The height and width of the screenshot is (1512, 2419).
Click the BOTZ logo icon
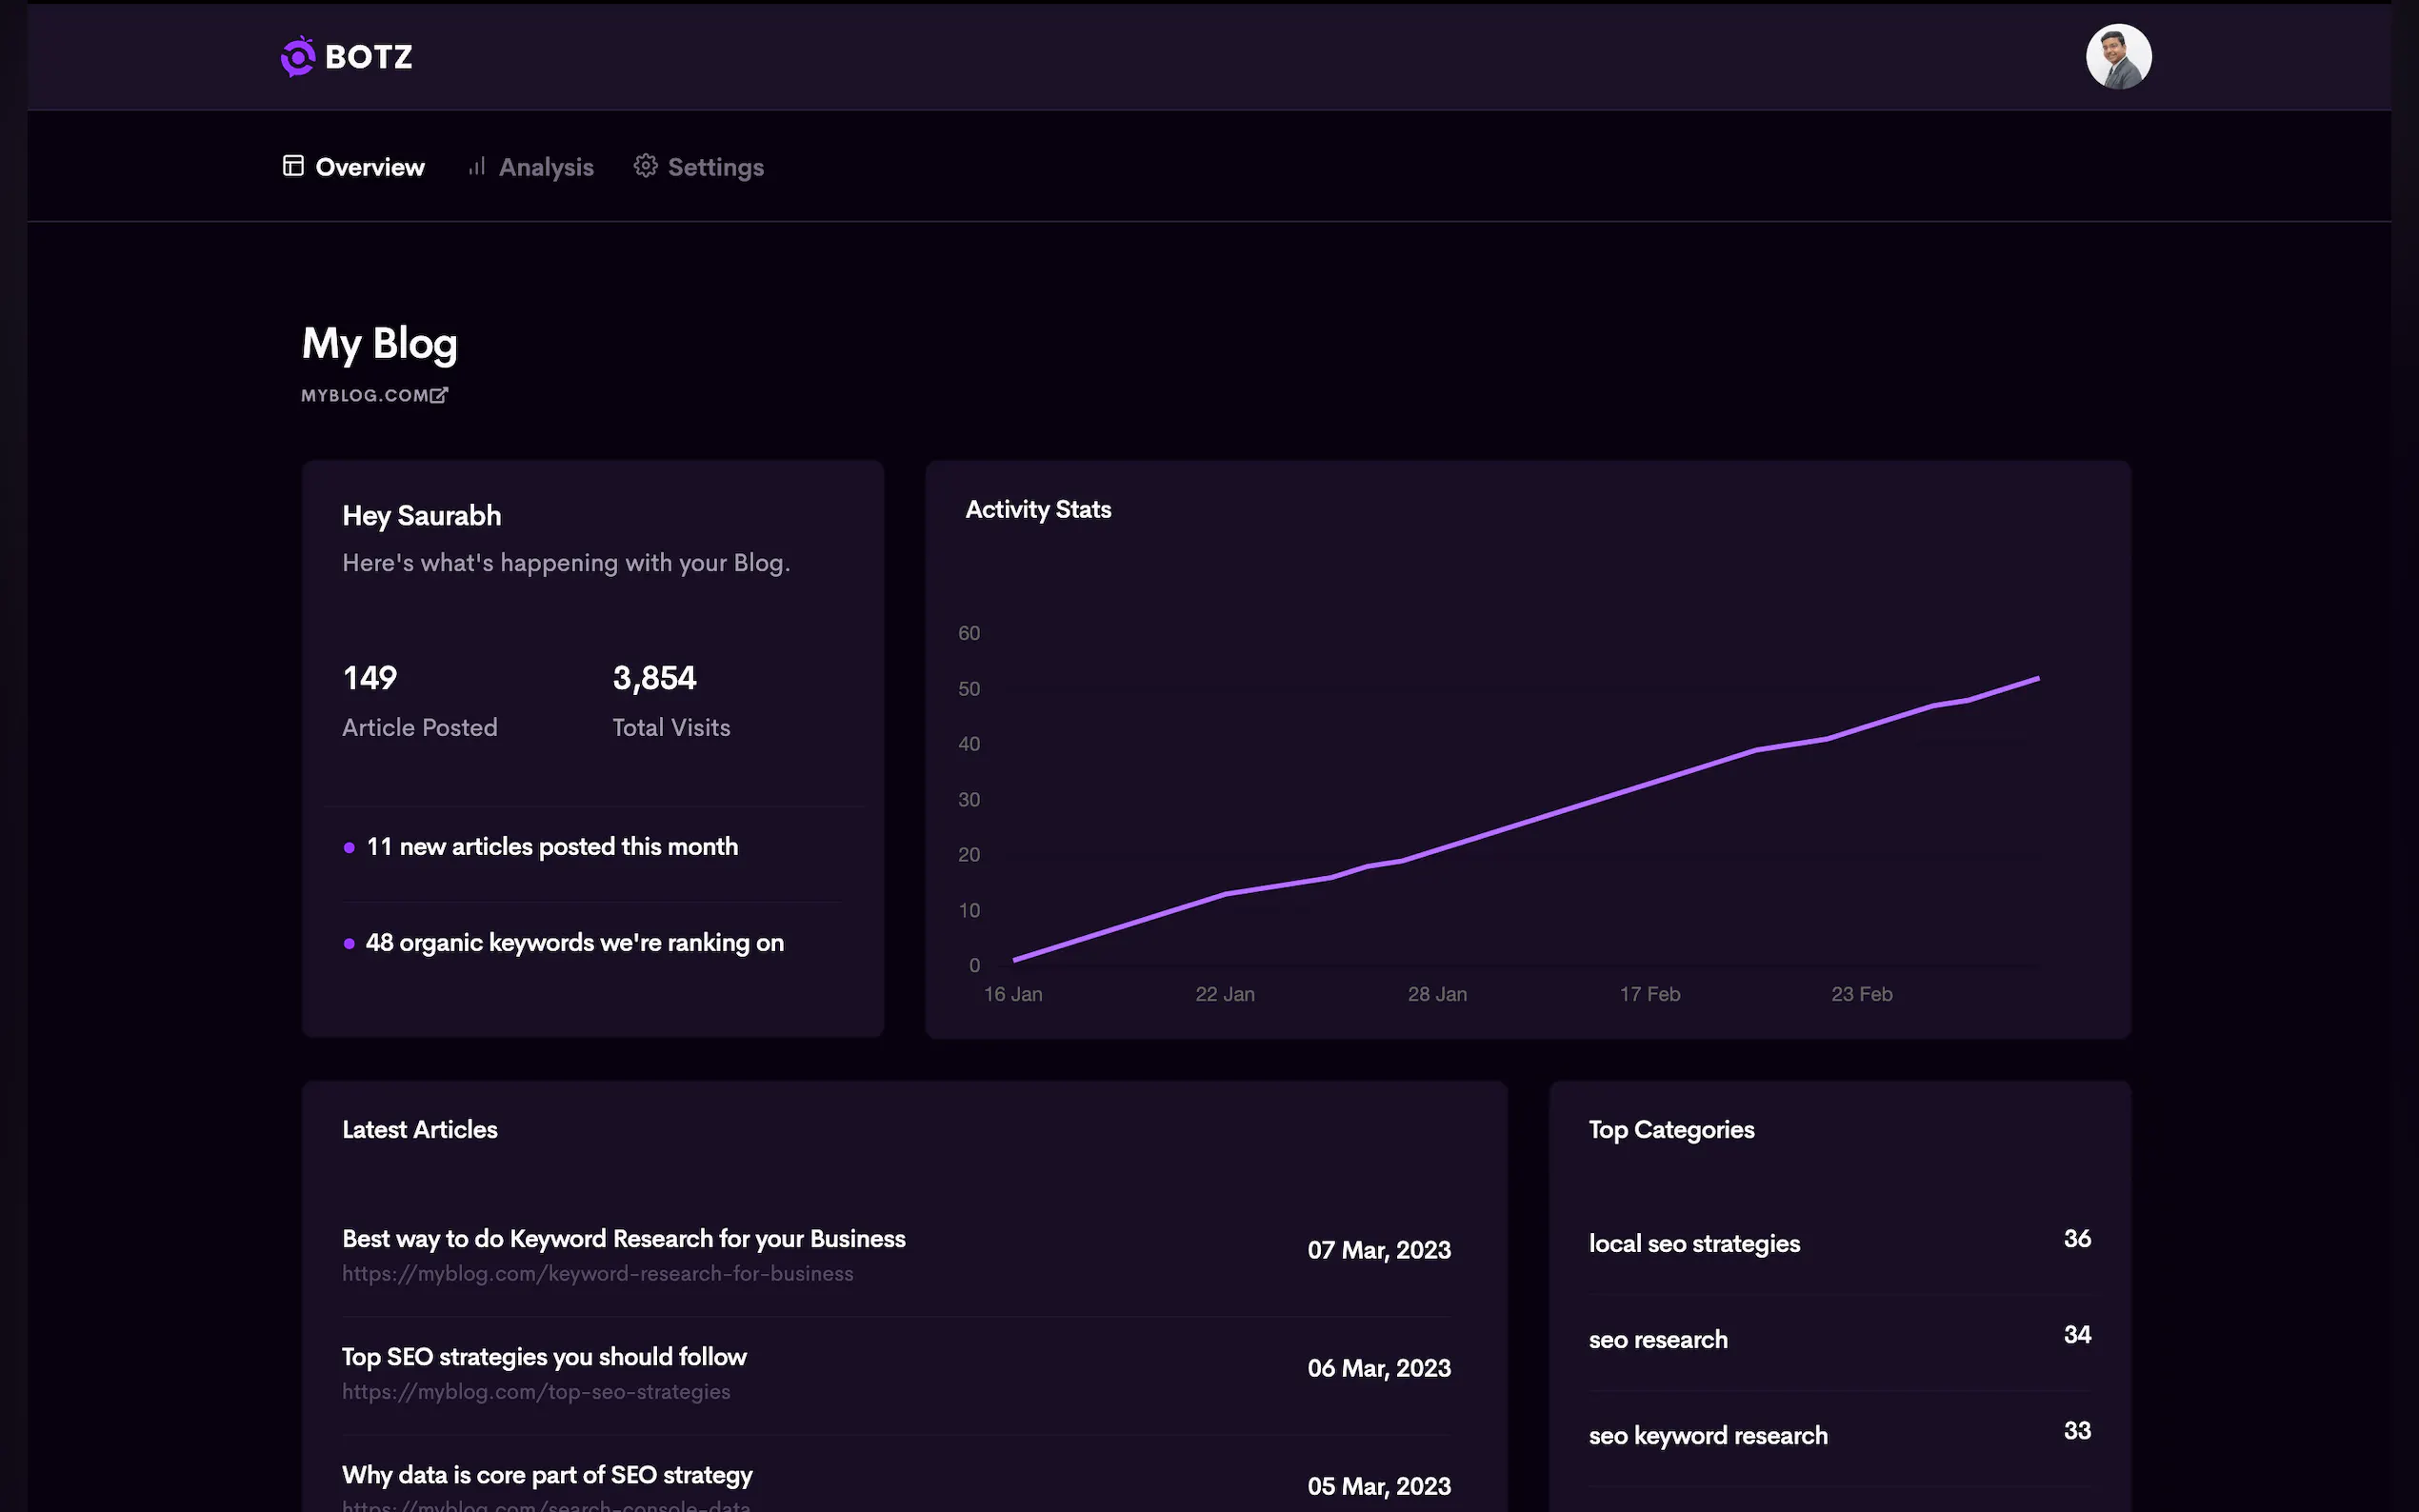[297, 57]
